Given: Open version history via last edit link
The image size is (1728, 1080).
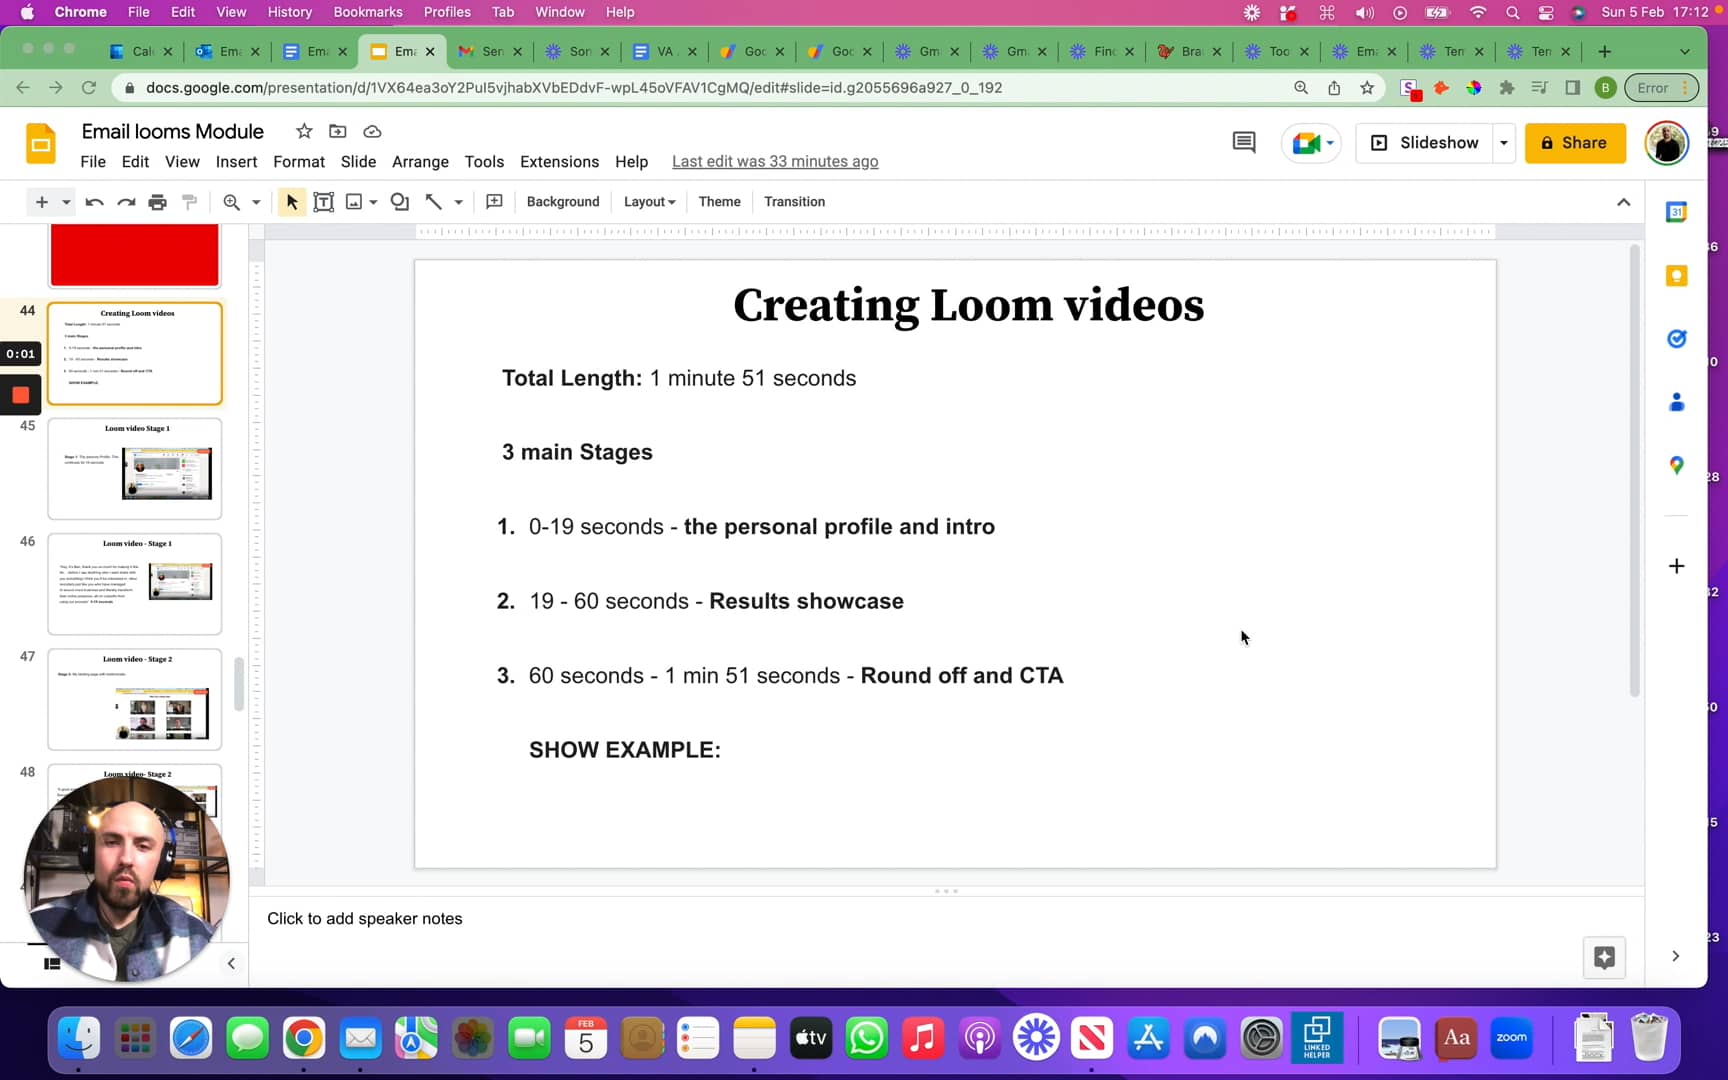Looking at the screenshot, I should (x=775, y=161).
